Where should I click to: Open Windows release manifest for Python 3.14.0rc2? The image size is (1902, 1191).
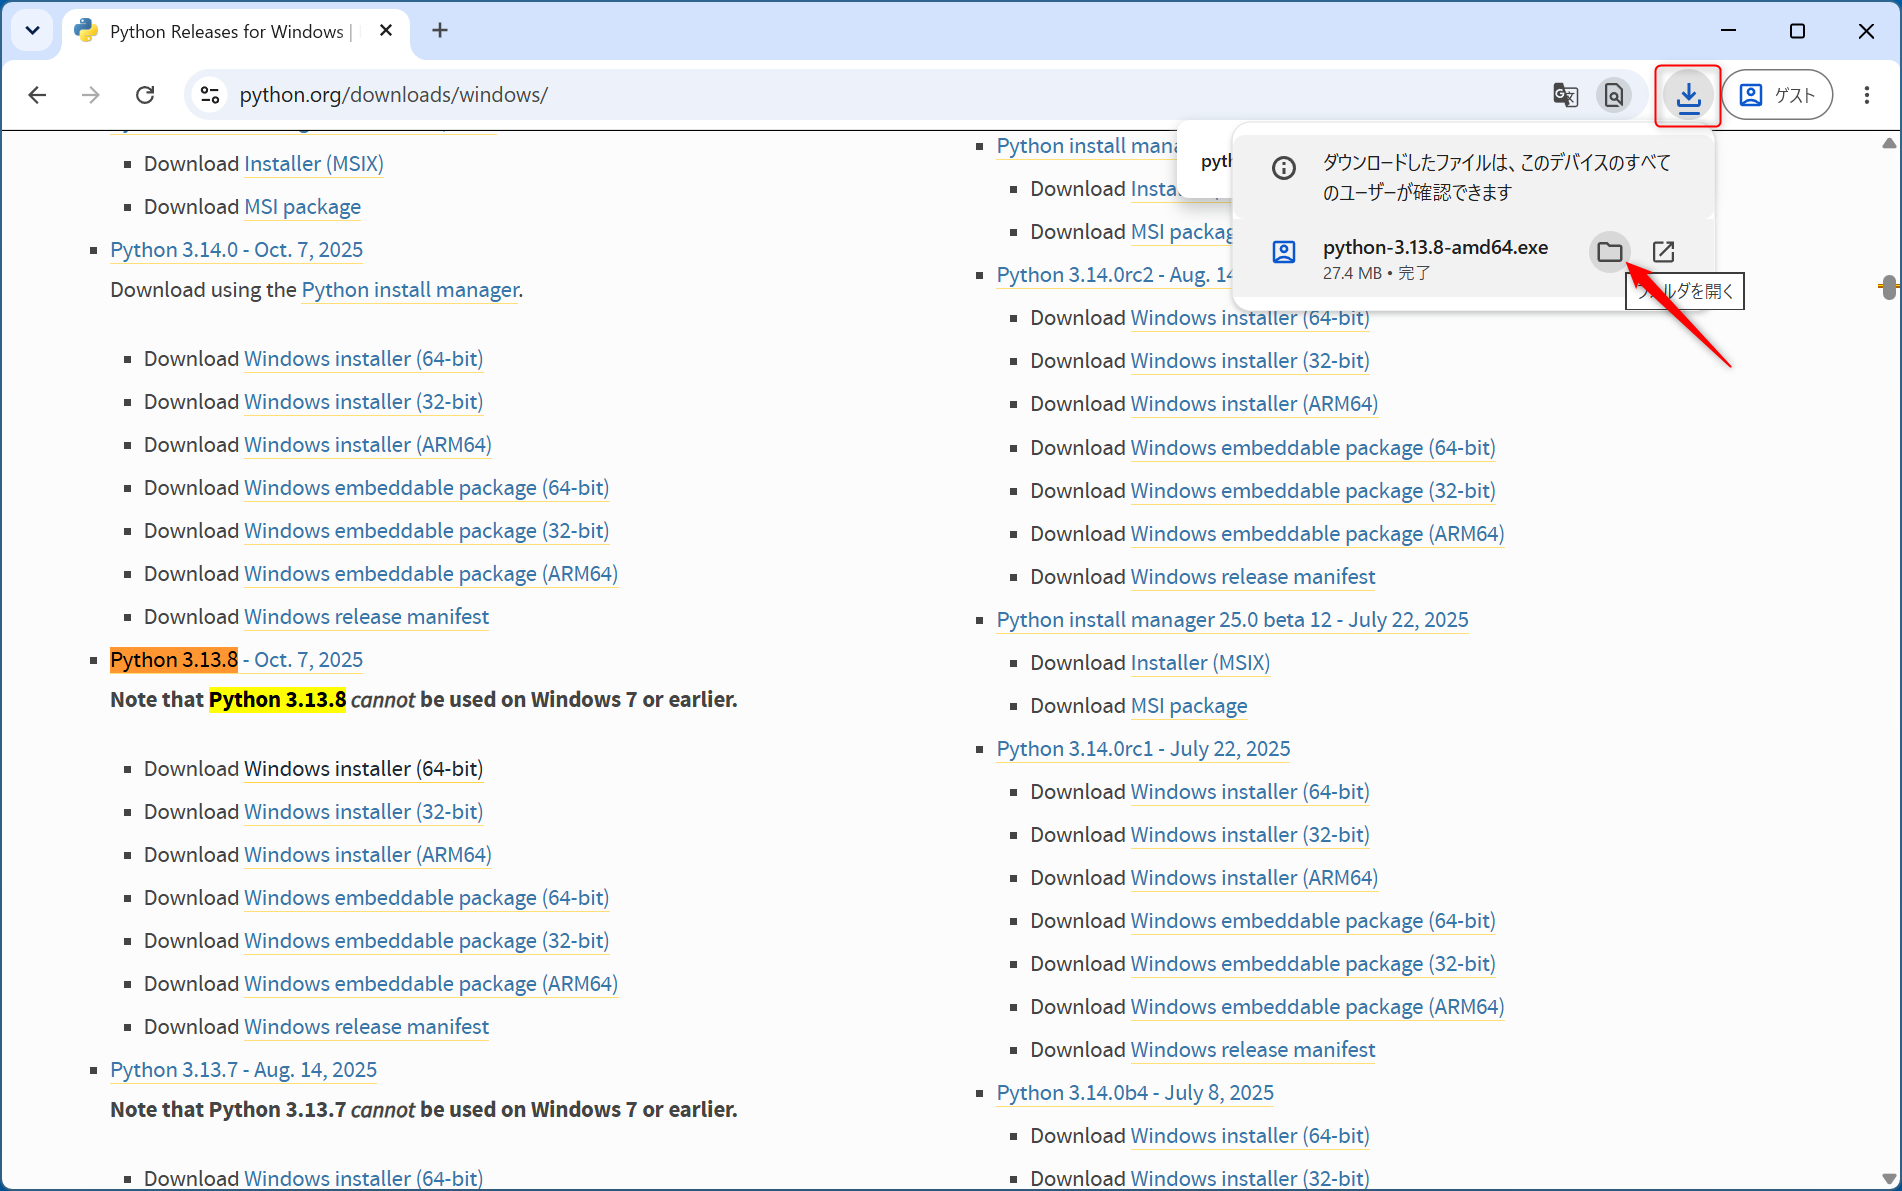coord(1253,577)
